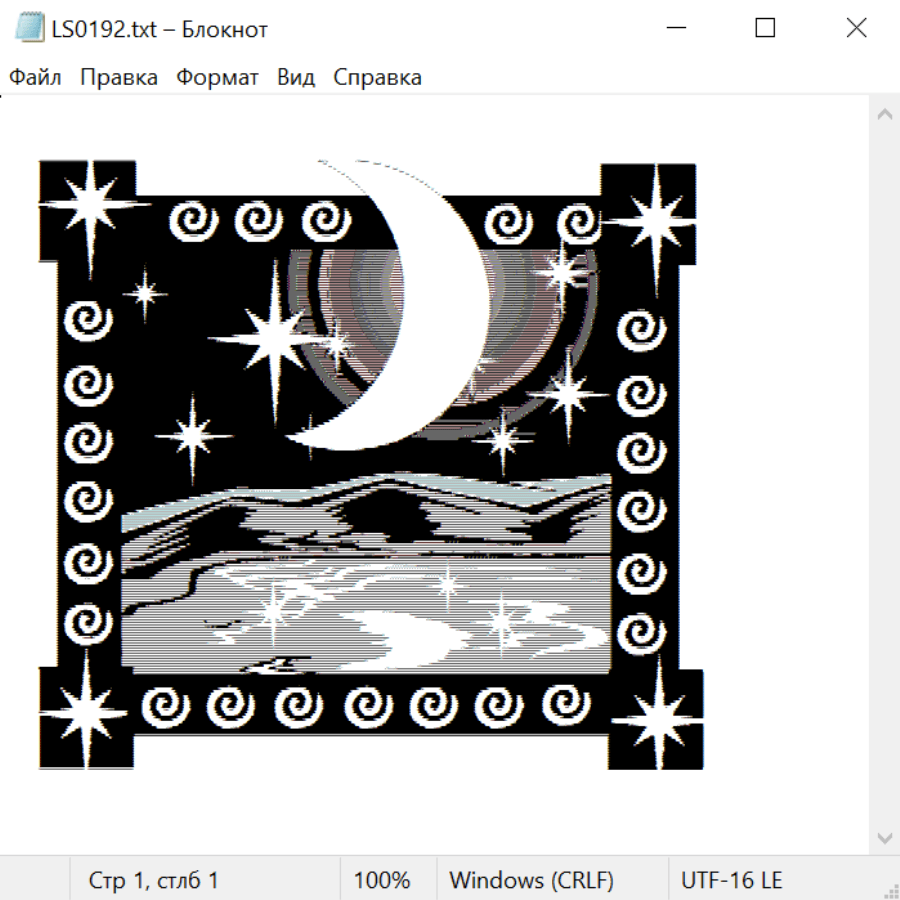900x900 pixels.
Task: Click the scroll down arrow
Action: click(x=884, y=837)
